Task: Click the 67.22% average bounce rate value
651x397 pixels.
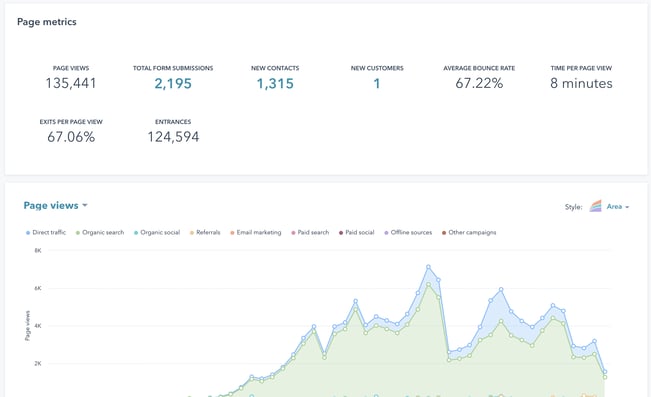Action: click(x=479, y=83)
